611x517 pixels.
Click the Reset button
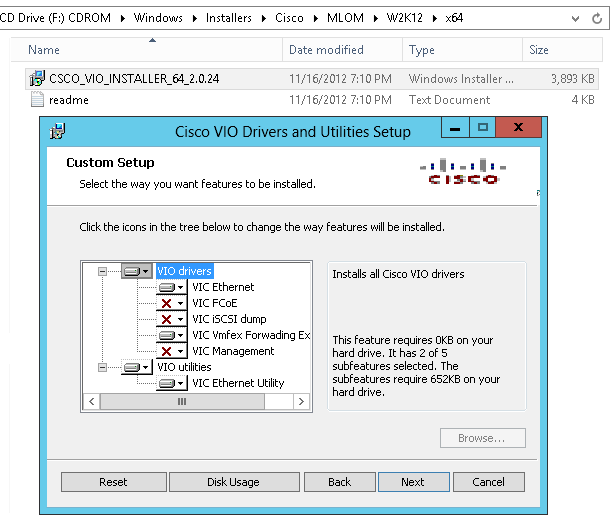pos(114,482)
